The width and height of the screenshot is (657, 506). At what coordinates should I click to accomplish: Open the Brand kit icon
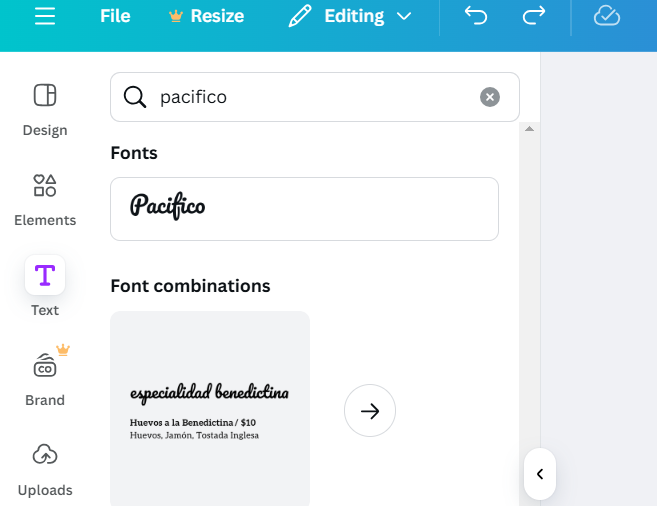coord(45,366)
